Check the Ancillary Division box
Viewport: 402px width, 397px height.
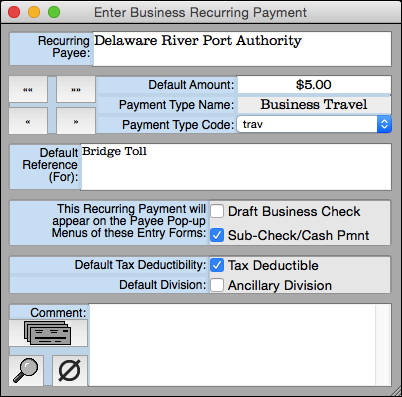point(217,285)
